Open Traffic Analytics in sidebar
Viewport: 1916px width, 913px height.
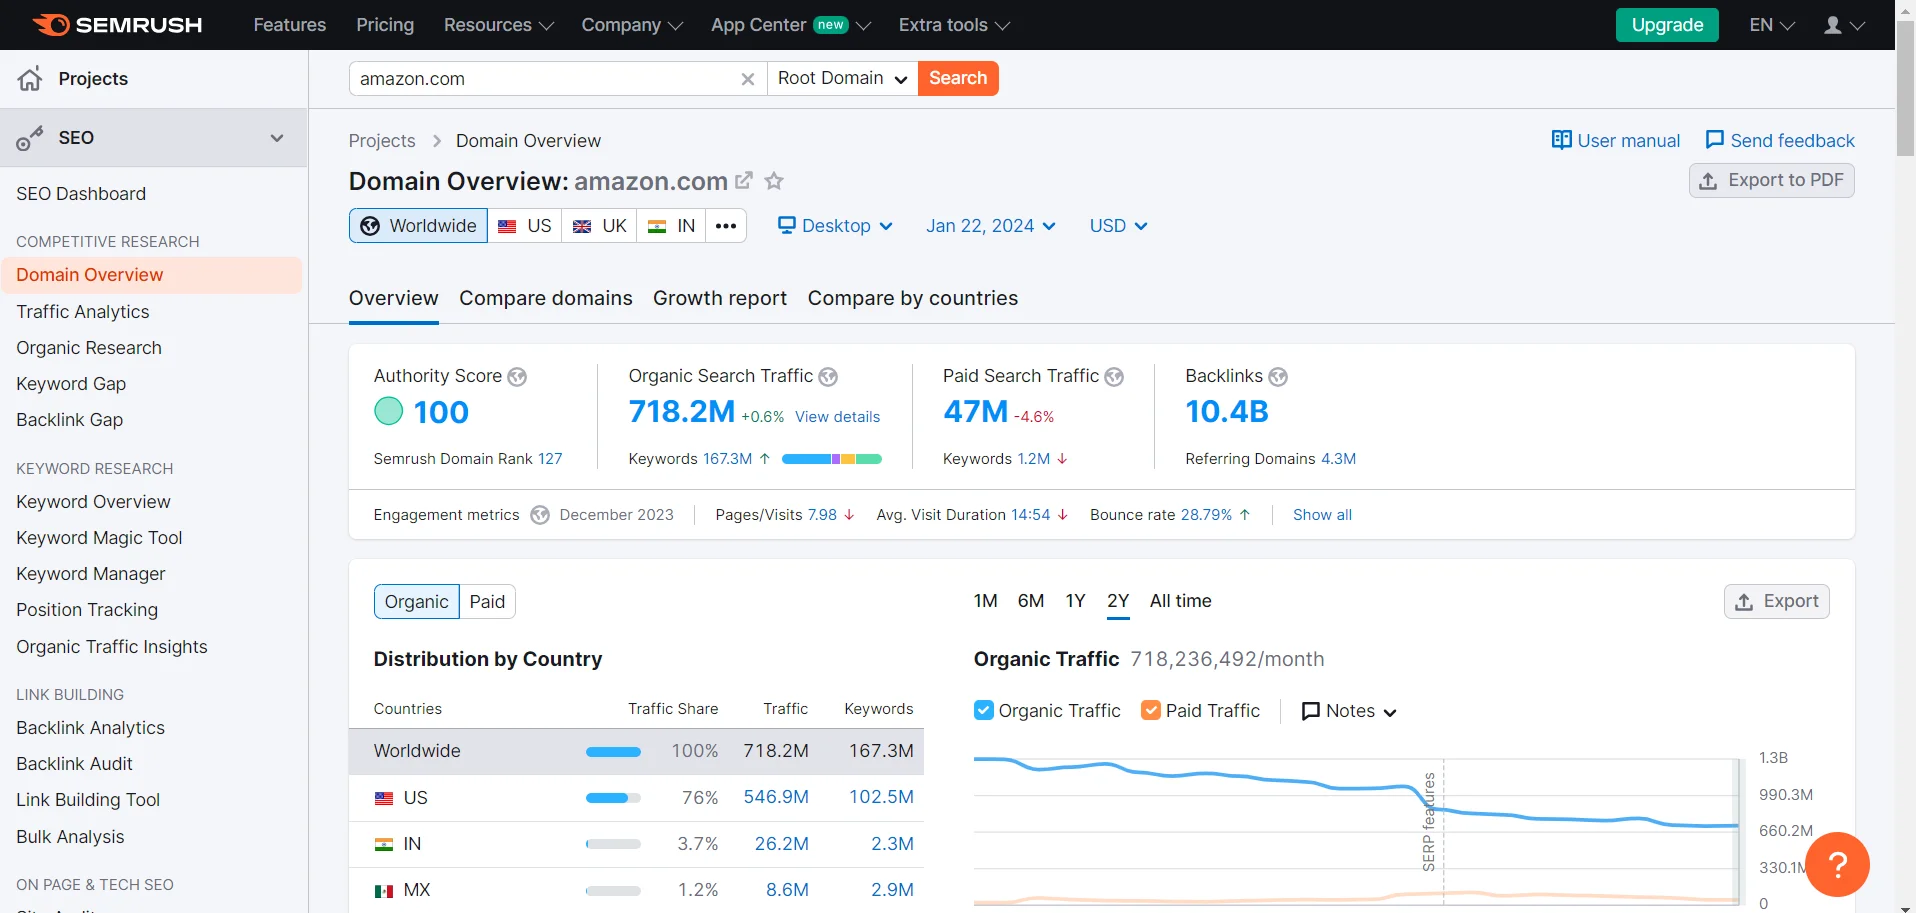click(83, 312)
